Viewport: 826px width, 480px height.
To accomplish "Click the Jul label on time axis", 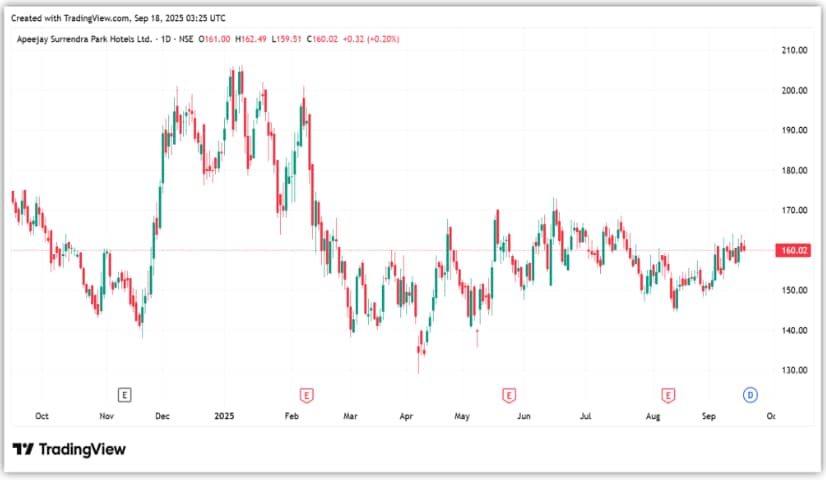I will (588, 414).
